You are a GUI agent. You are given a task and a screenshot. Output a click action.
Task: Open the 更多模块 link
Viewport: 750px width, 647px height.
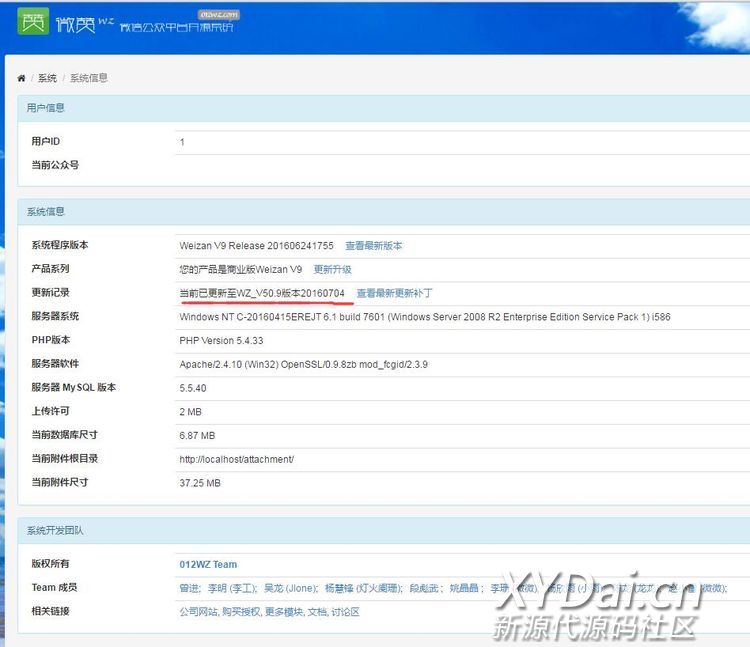[x=284, y=612]
